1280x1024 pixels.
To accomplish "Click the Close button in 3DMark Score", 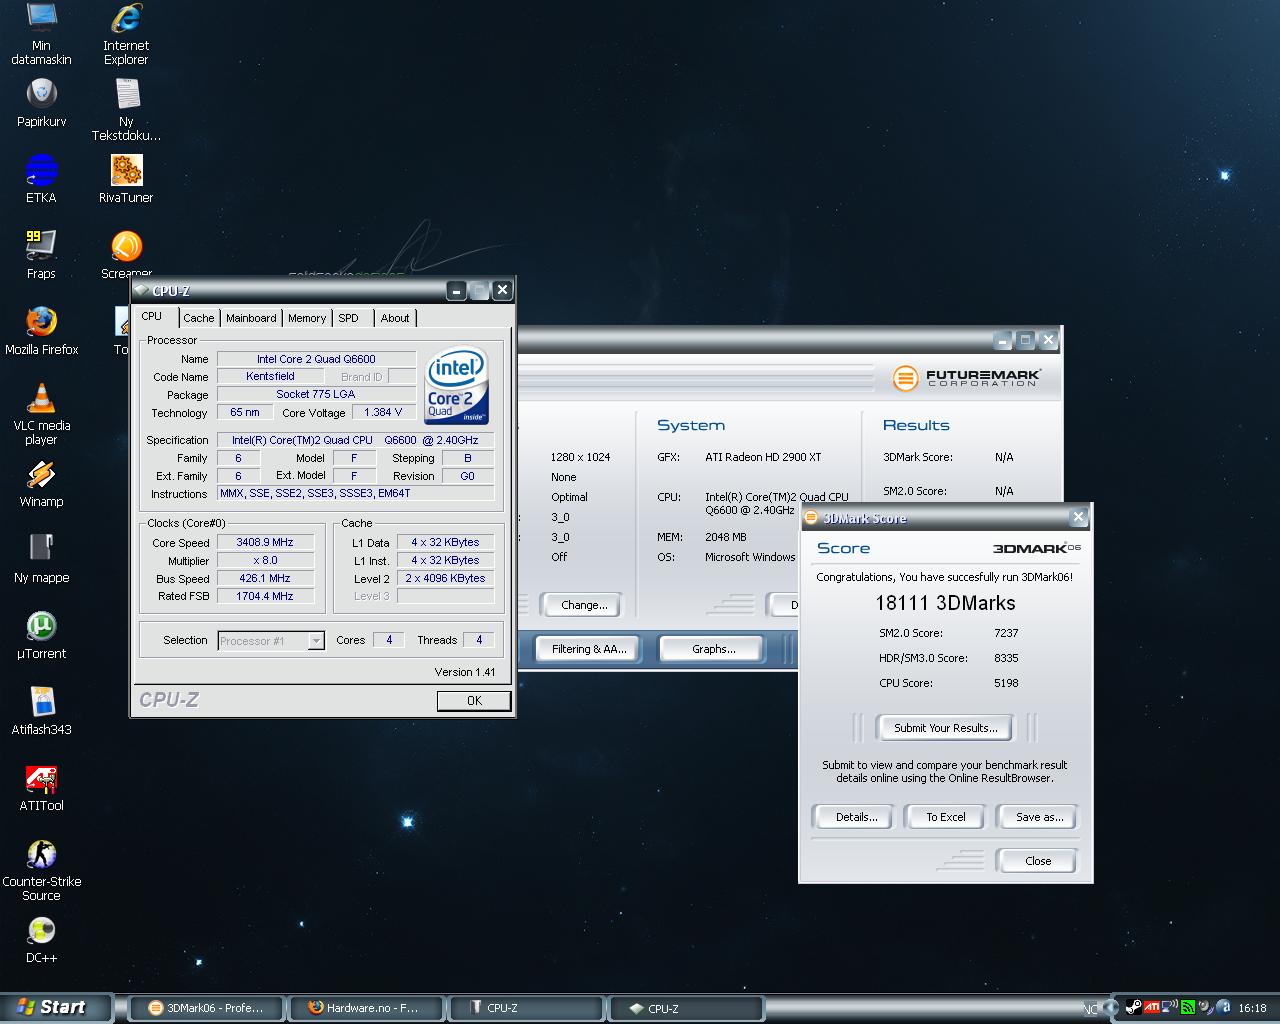I will (1037, 861).
